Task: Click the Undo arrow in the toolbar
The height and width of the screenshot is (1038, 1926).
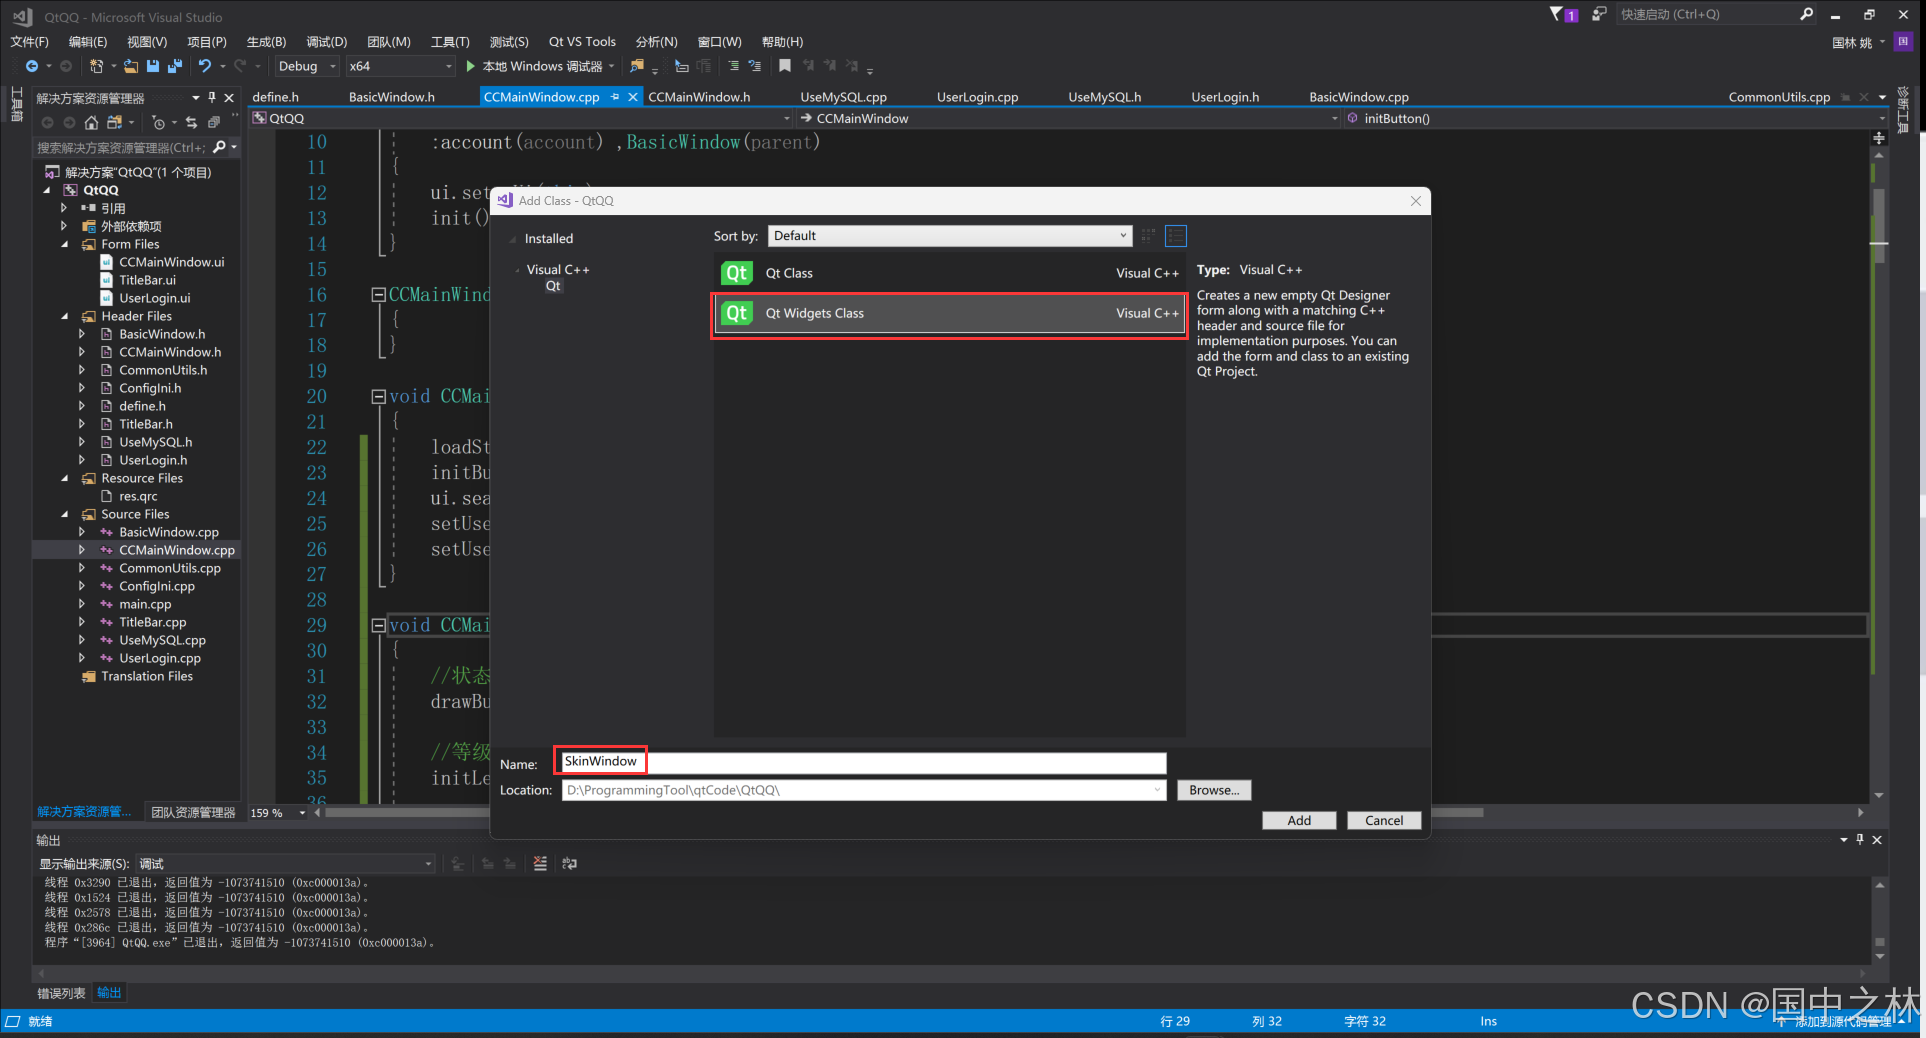Action: (x=204, y=66)
